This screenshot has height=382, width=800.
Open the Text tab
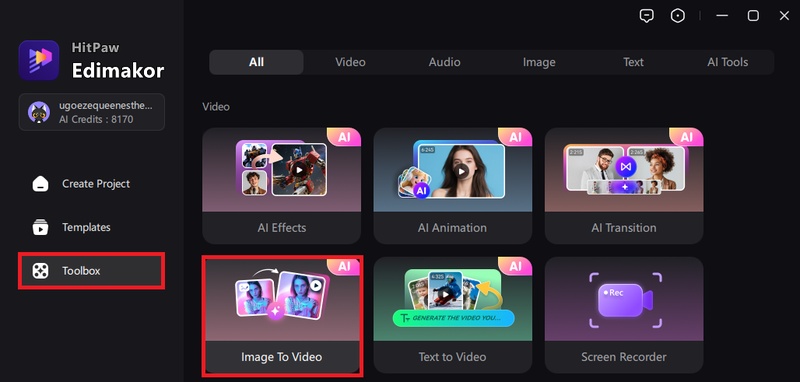633,62
